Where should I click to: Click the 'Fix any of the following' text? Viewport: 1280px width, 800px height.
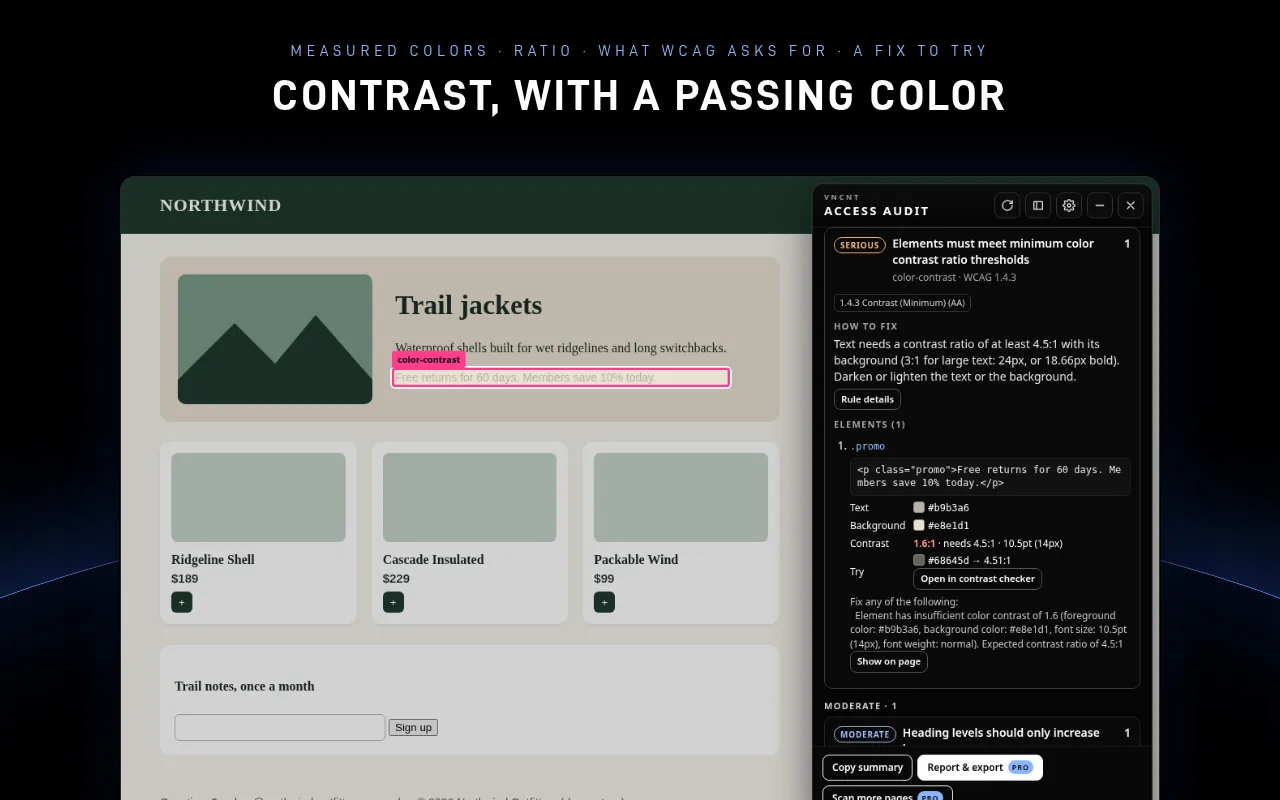tap(904, 602)
